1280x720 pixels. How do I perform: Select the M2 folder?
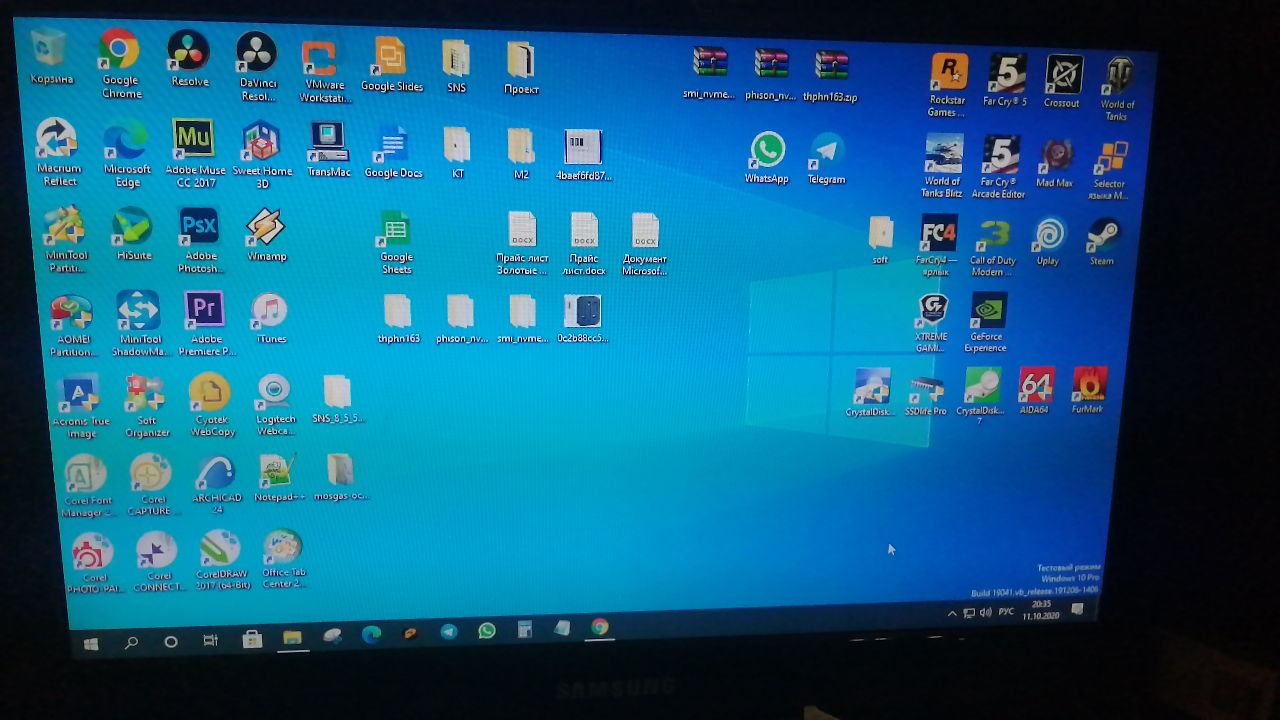521,154
